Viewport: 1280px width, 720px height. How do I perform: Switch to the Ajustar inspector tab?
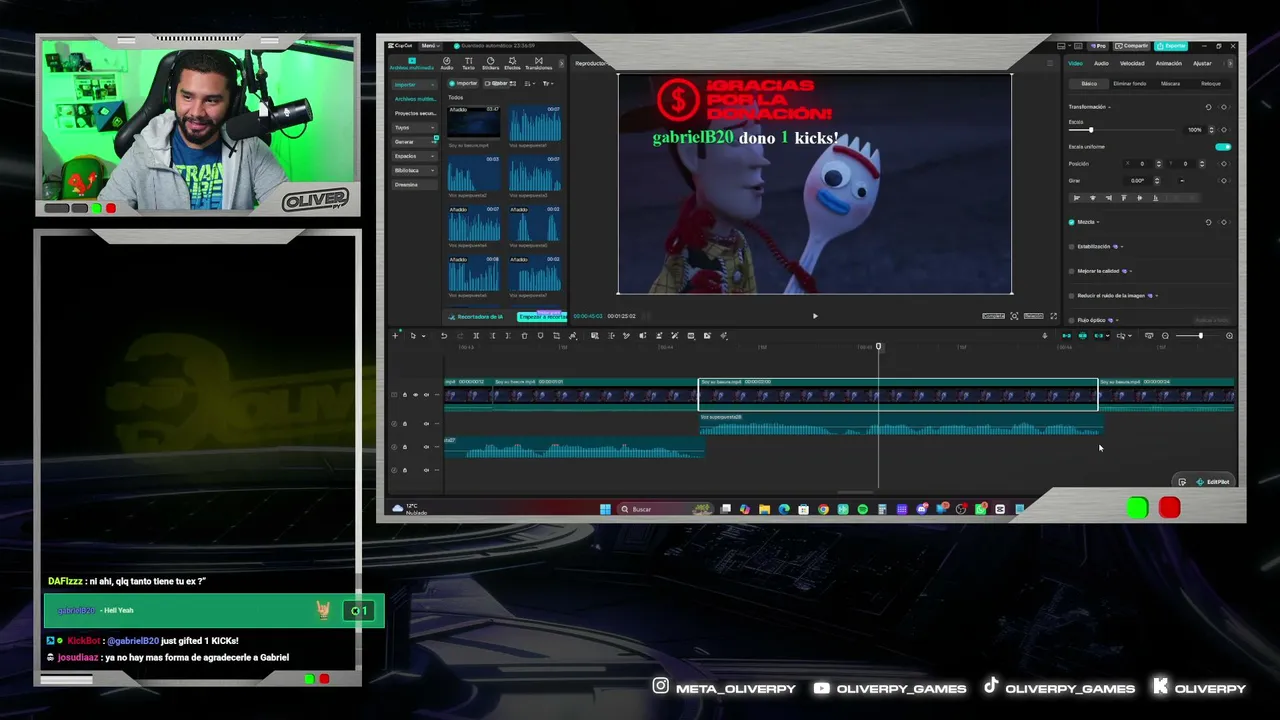click(x=1202, y=63)
